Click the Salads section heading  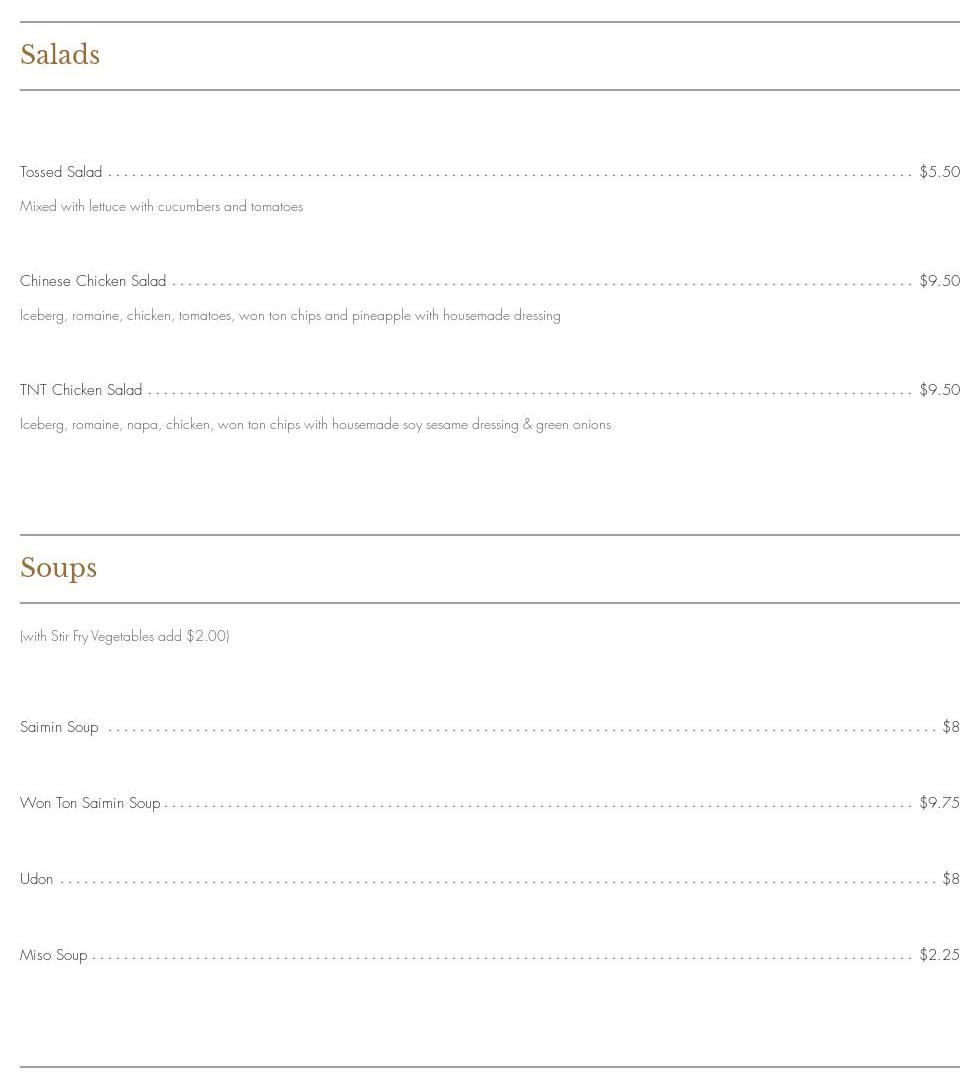[x=60, y=55]
